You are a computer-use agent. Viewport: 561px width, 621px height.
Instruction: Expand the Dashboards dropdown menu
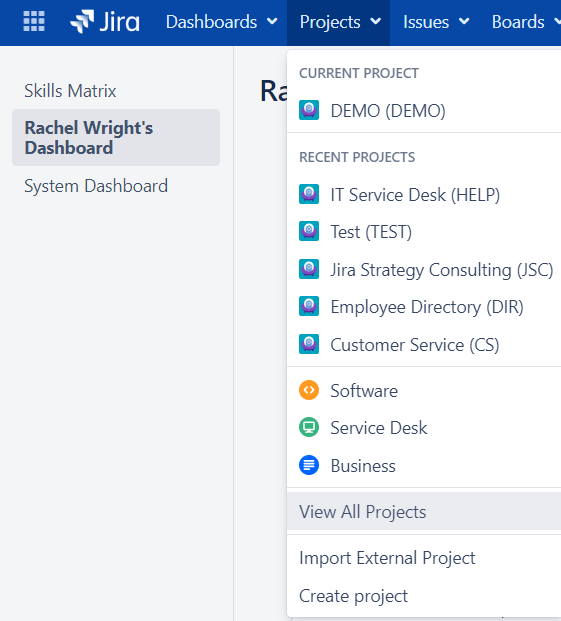coord(221,22)
